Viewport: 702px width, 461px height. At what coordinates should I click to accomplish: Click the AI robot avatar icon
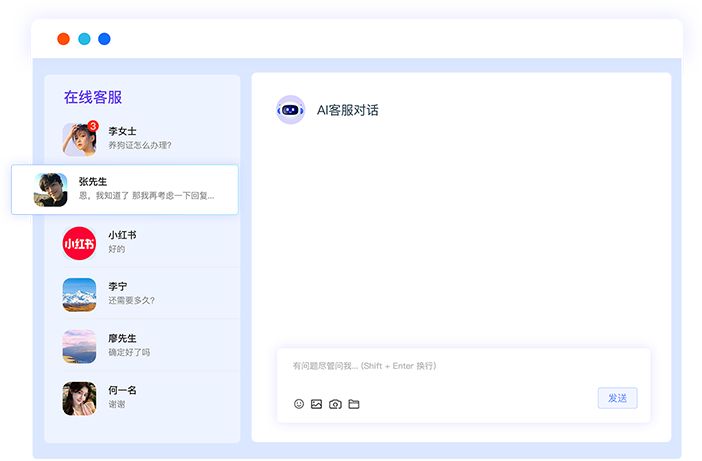pyautogui.click(x=290, y=110)
